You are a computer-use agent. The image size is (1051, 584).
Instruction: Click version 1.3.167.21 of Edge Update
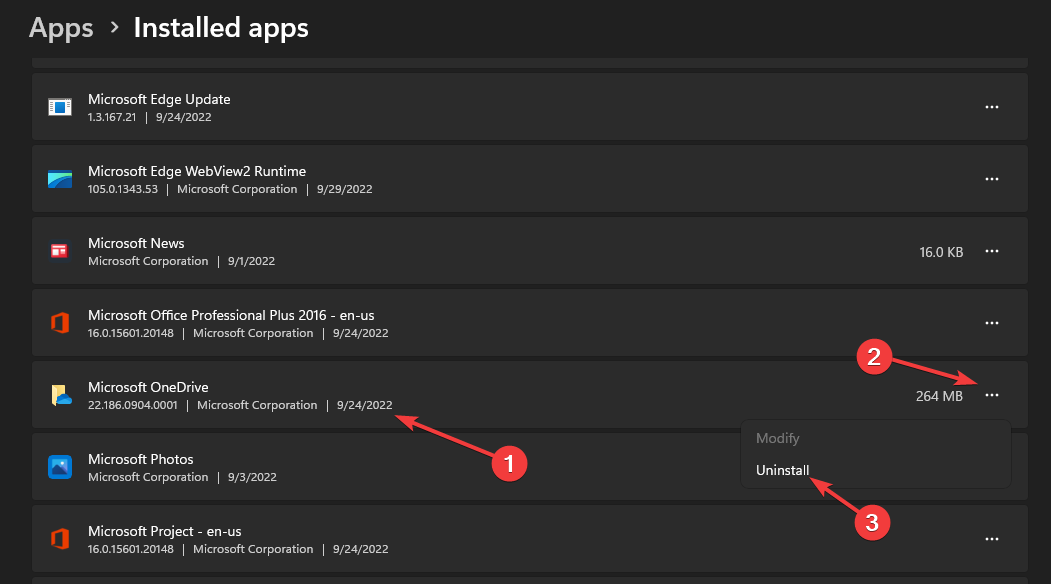click(112, 117)
